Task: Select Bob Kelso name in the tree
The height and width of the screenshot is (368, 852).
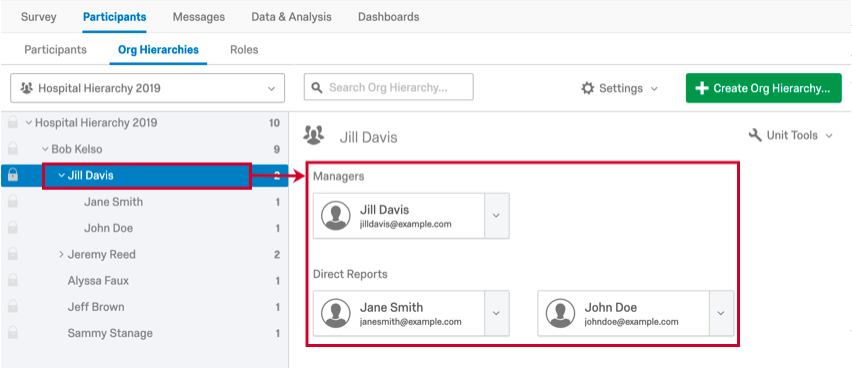Action: [x=77, y=149]
